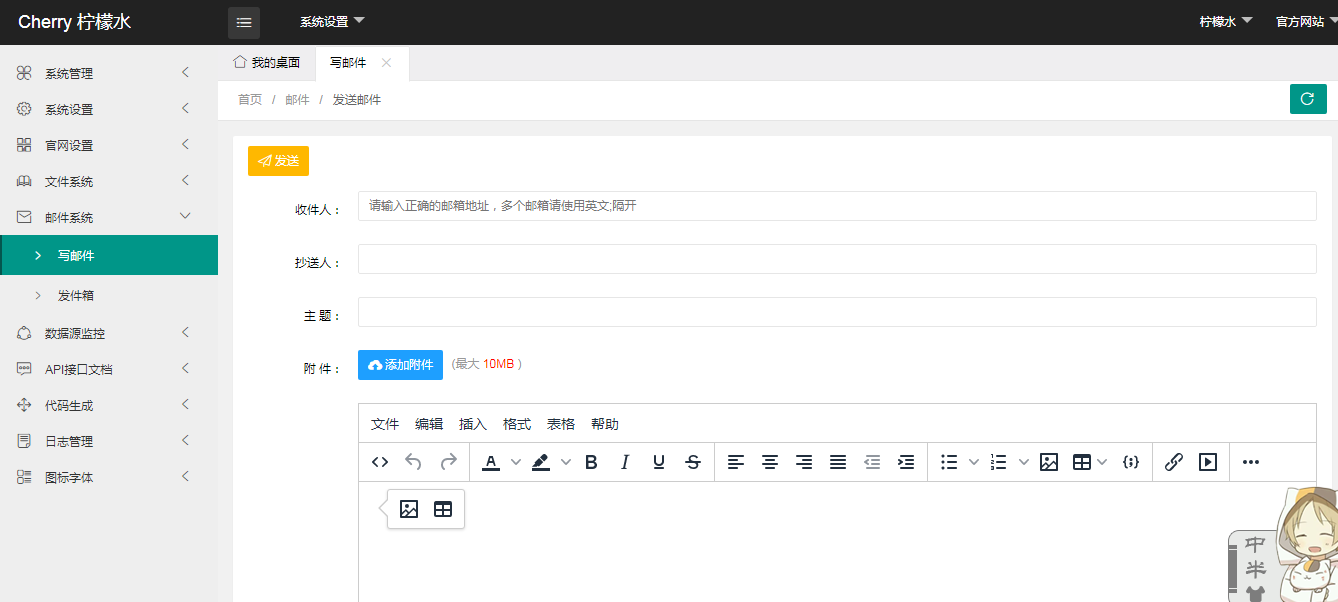Screen dimensions: 1338x602
Task: Expand 代码生成 in the sidebar
Action: pyautogui.click(x=109, y=405)
